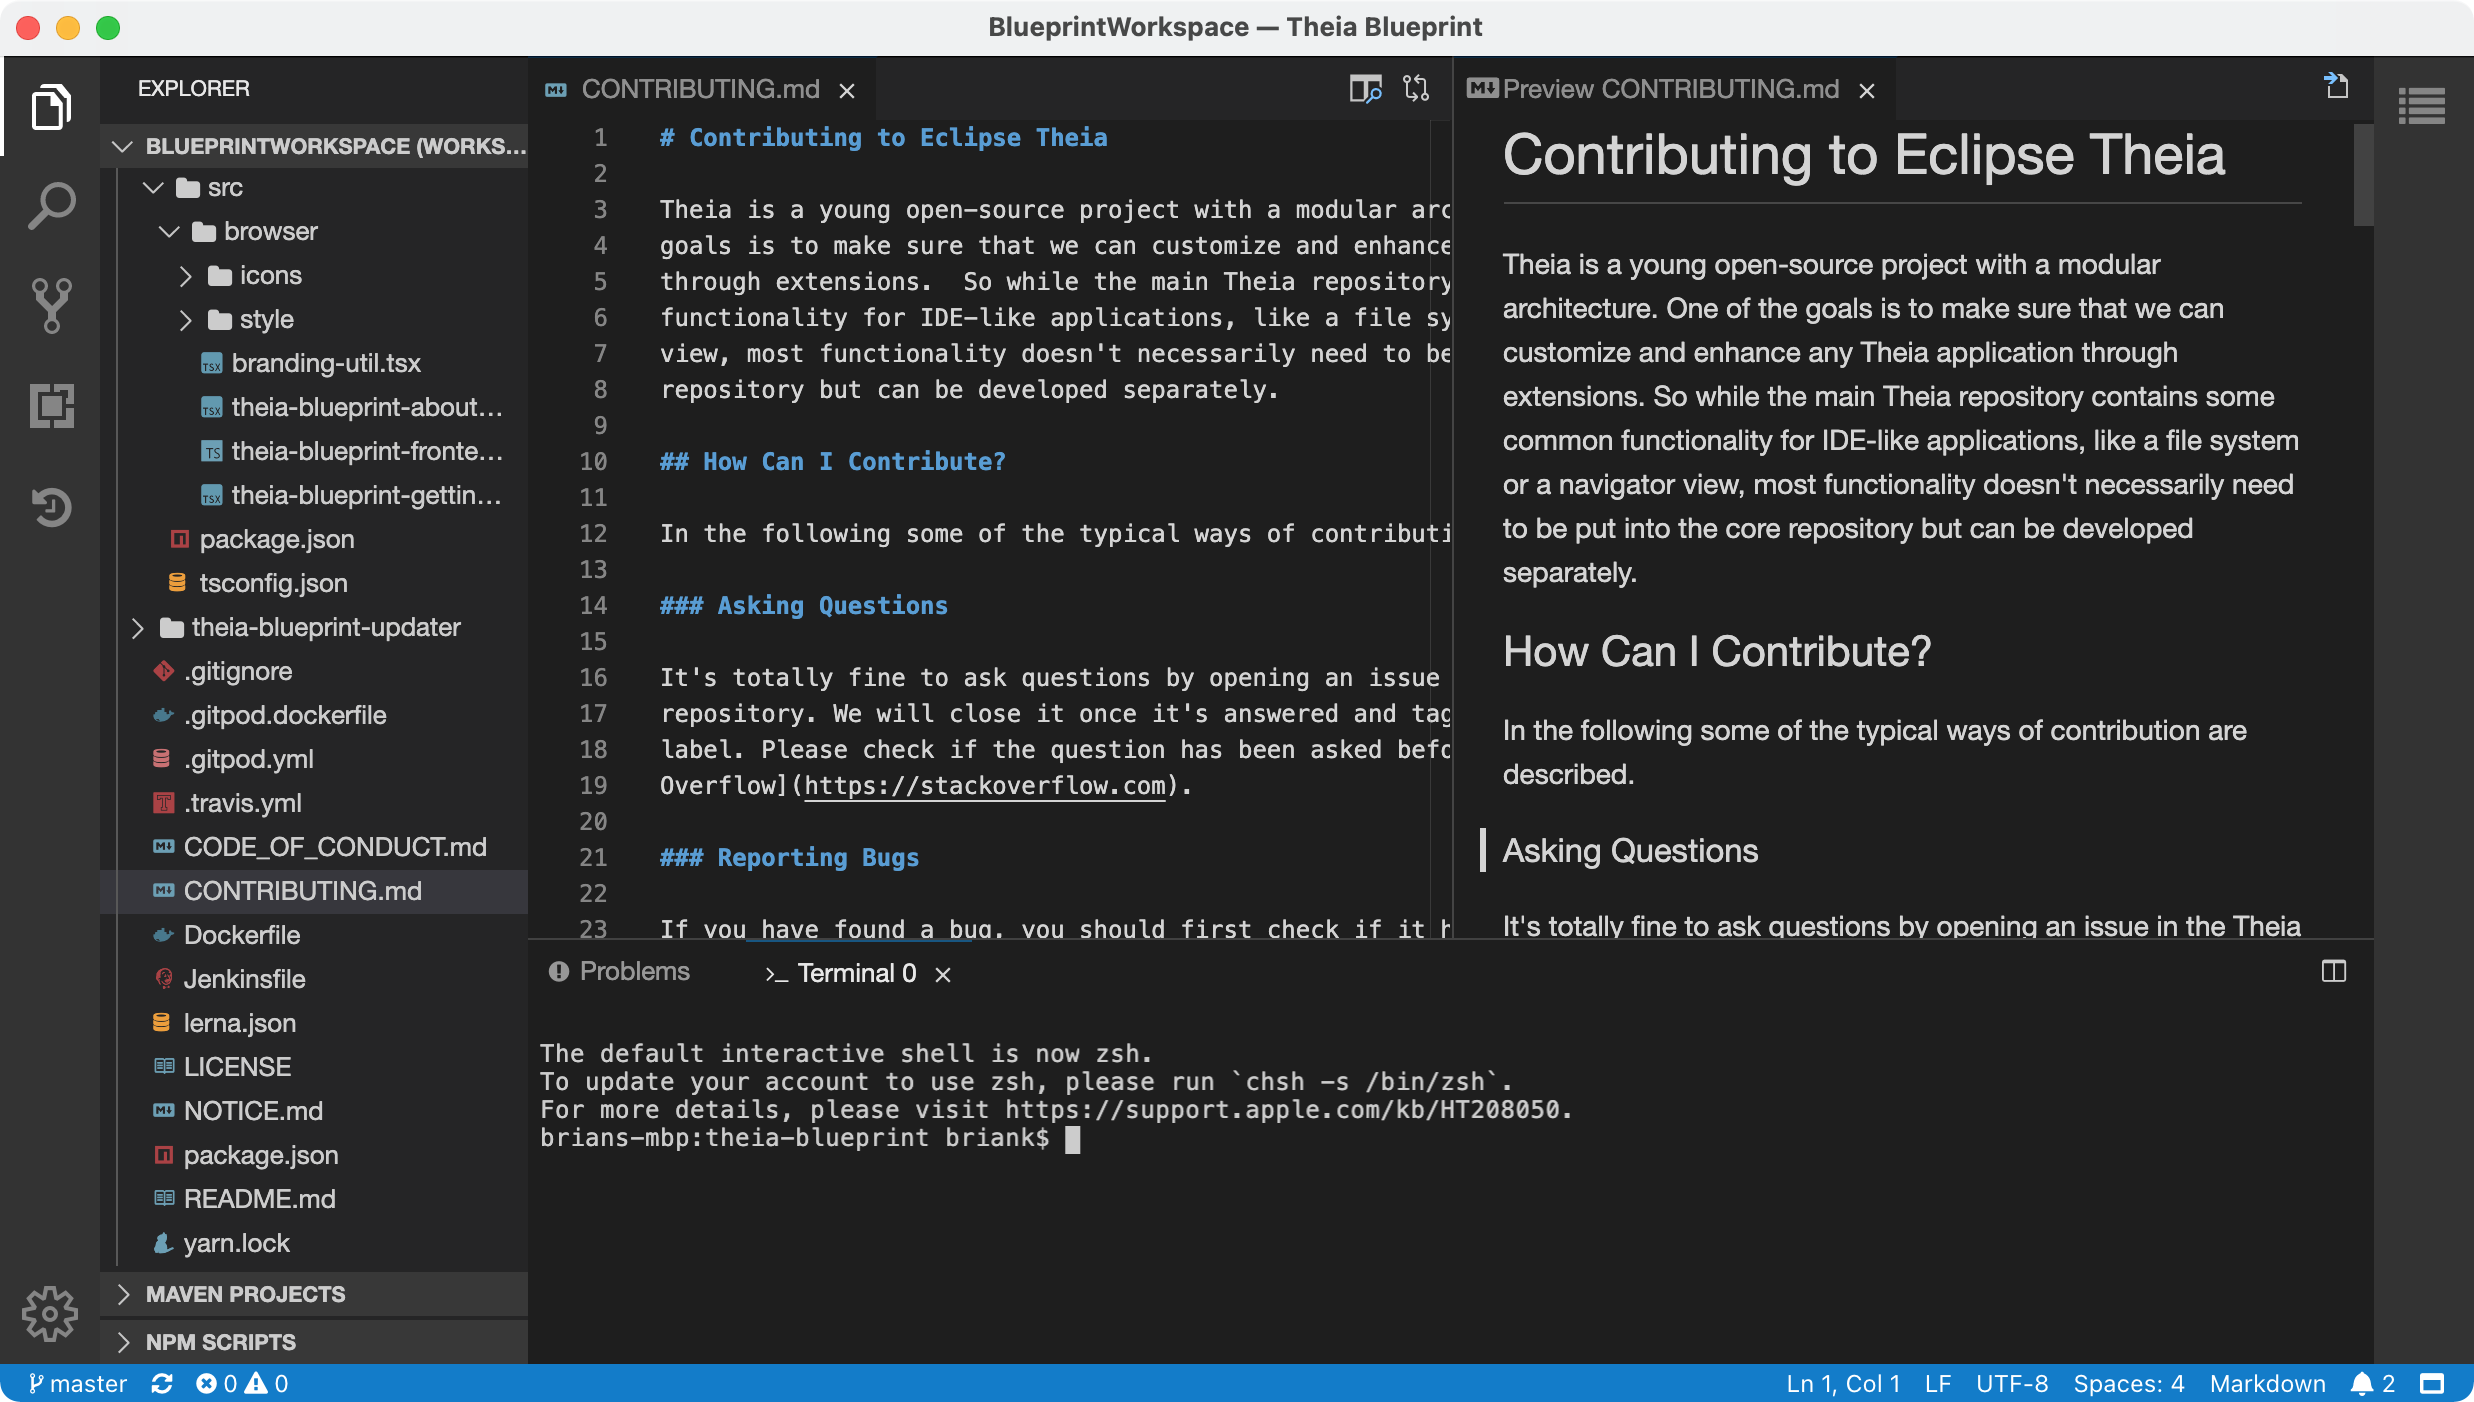2474x1402 pixels.
Task: Collapse the src folder
Action: pyautogui.click(x=153, y=188)
